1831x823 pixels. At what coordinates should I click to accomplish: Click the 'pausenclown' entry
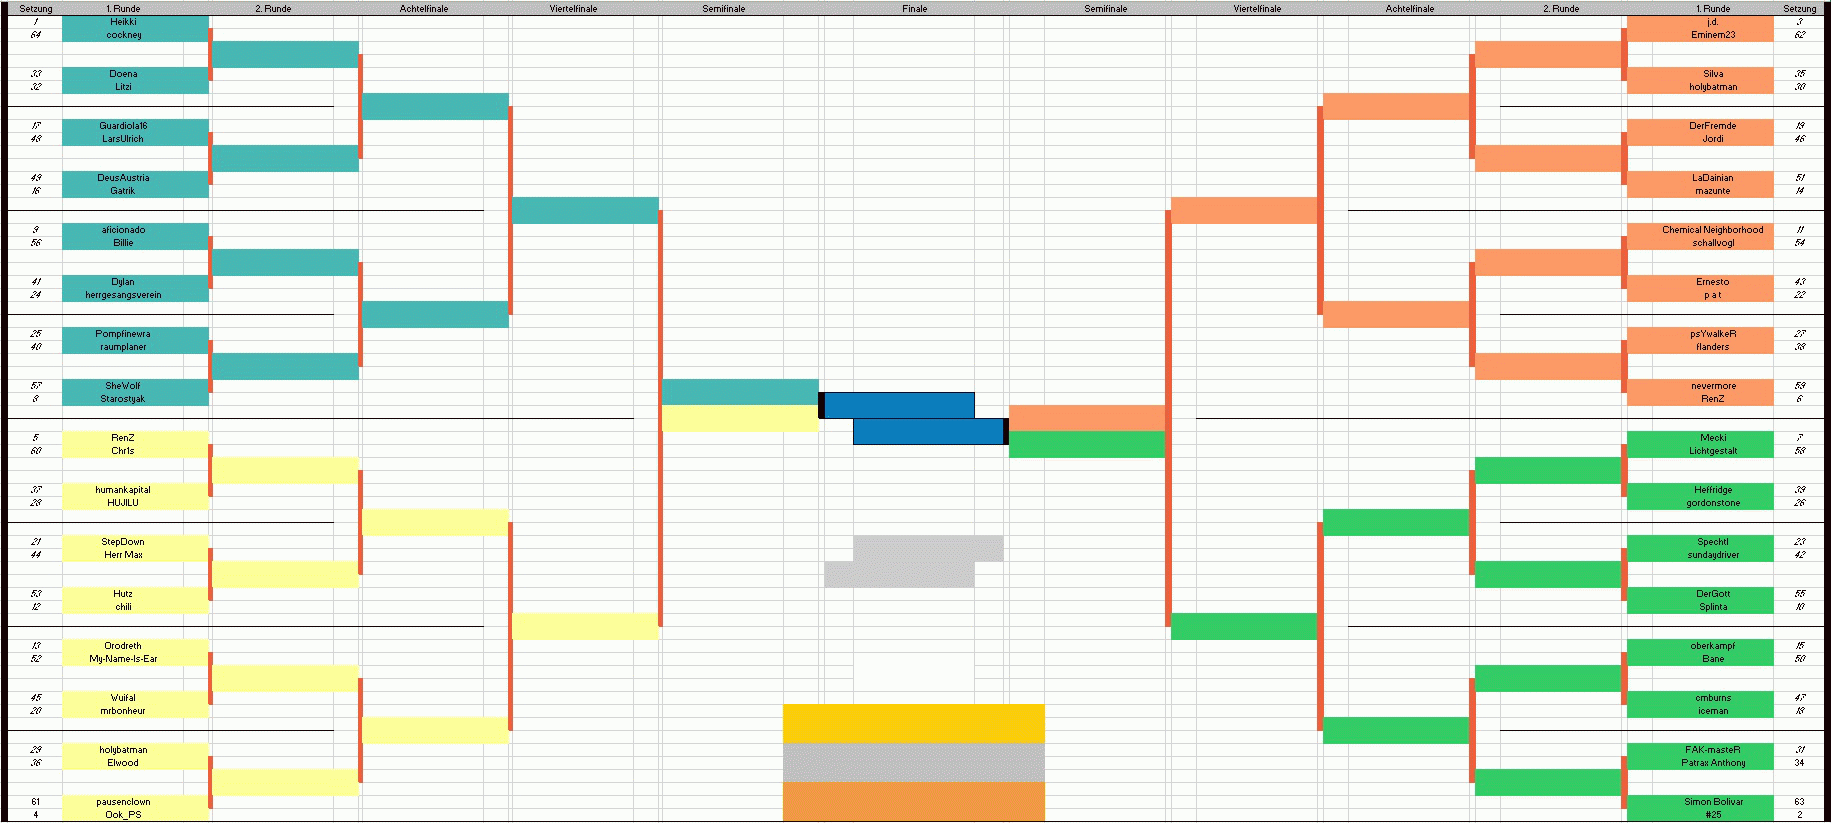click(x=135, y=802)
